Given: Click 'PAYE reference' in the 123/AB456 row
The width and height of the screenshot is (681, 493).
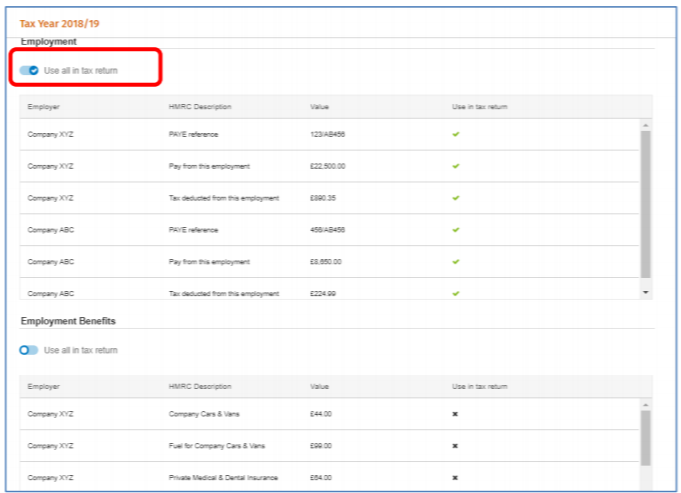Looking at the screenshot, I should [x=193, y=134].
